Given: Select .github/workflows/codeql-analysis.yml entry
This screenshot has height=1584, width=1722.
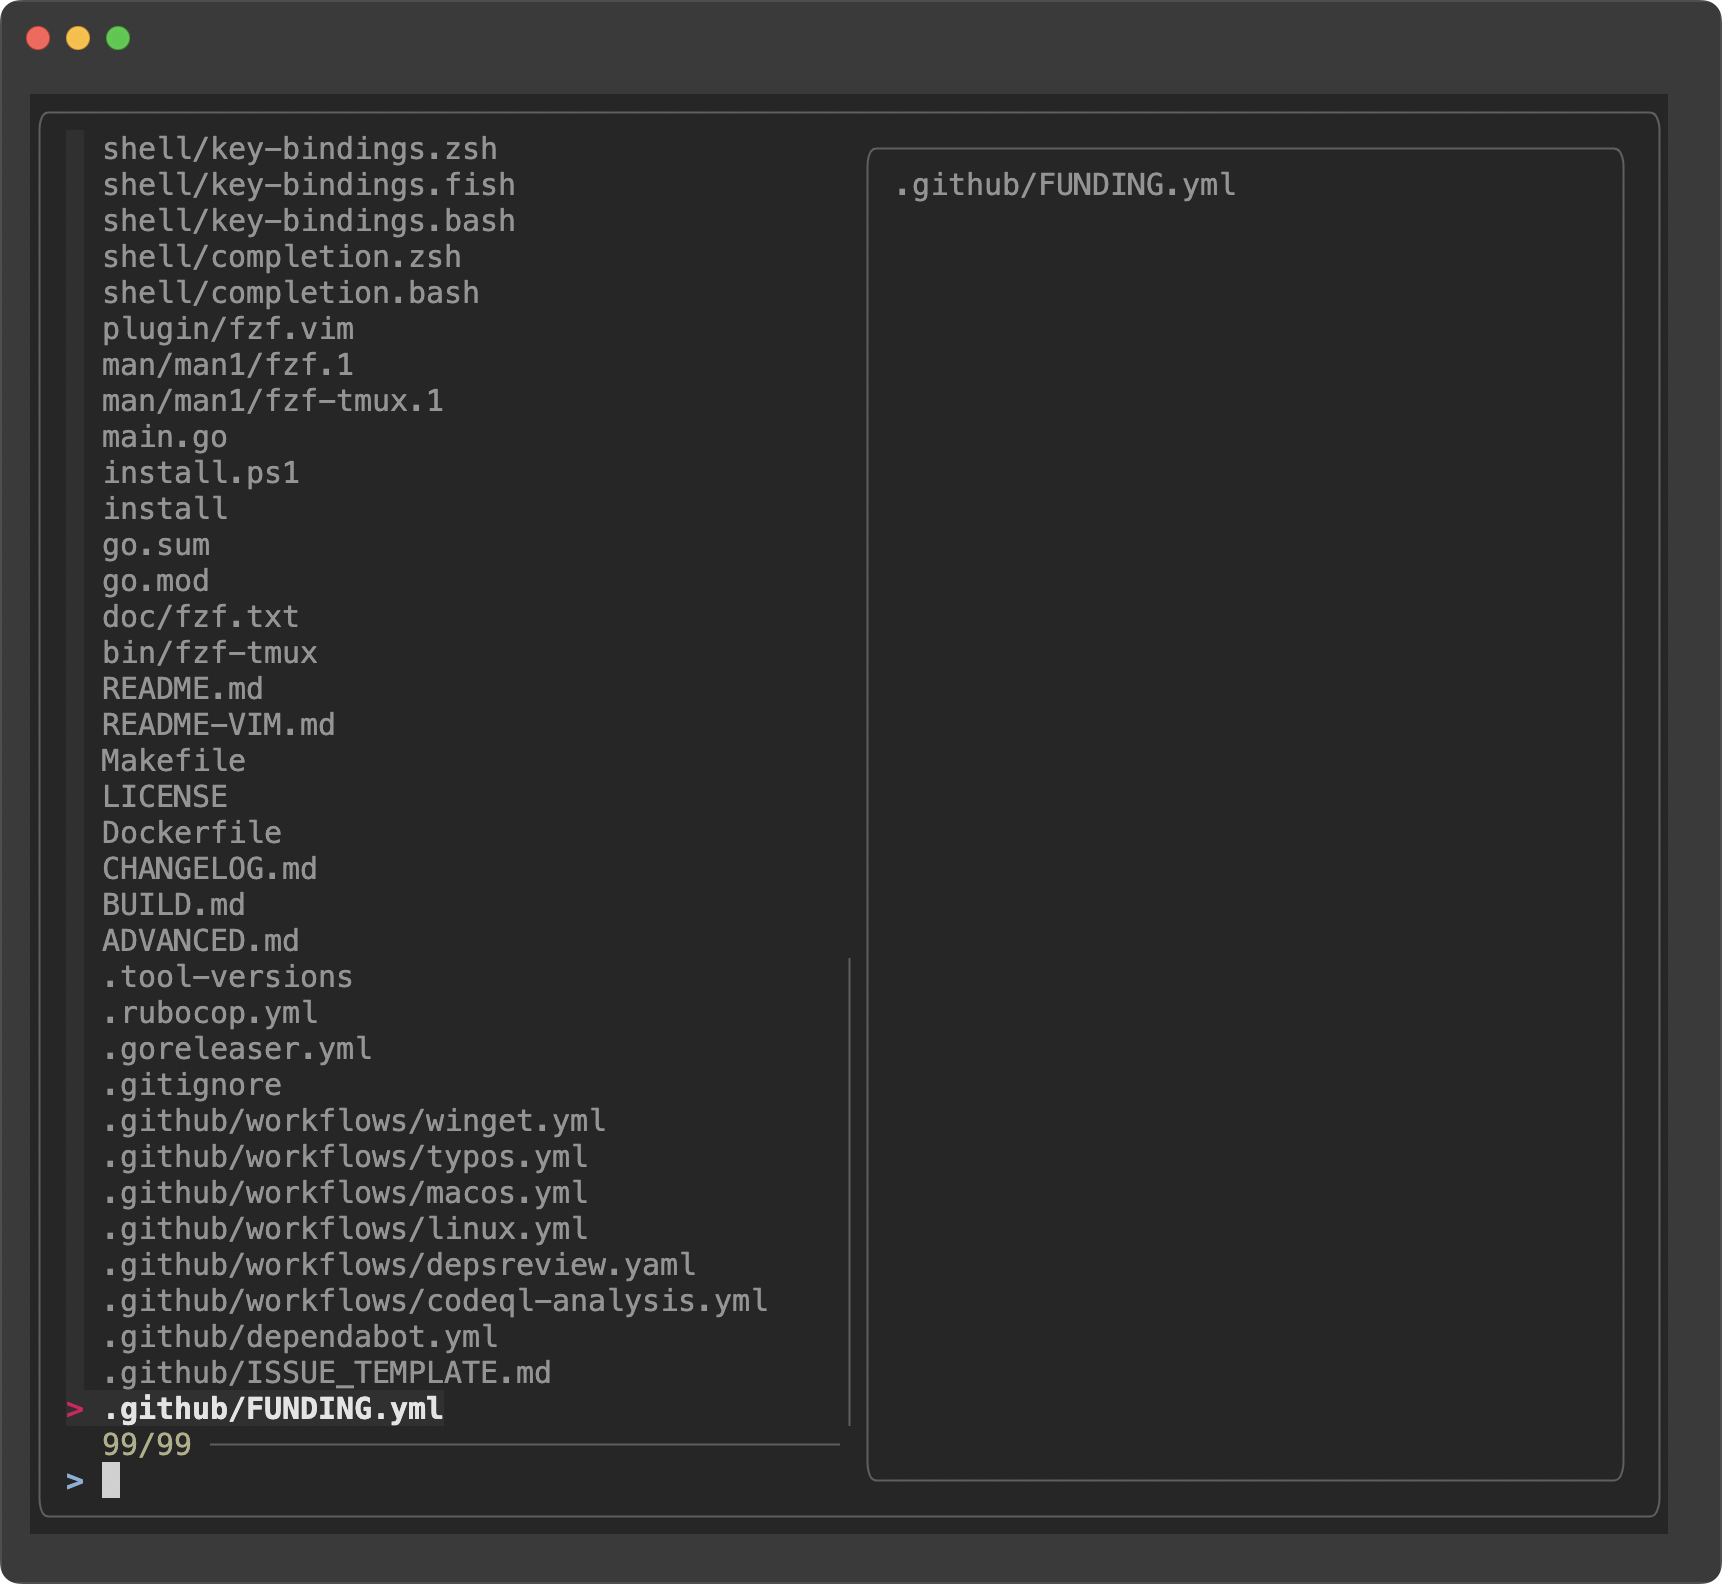Looking at the screenshot, I should click(x=434, y=1300).
